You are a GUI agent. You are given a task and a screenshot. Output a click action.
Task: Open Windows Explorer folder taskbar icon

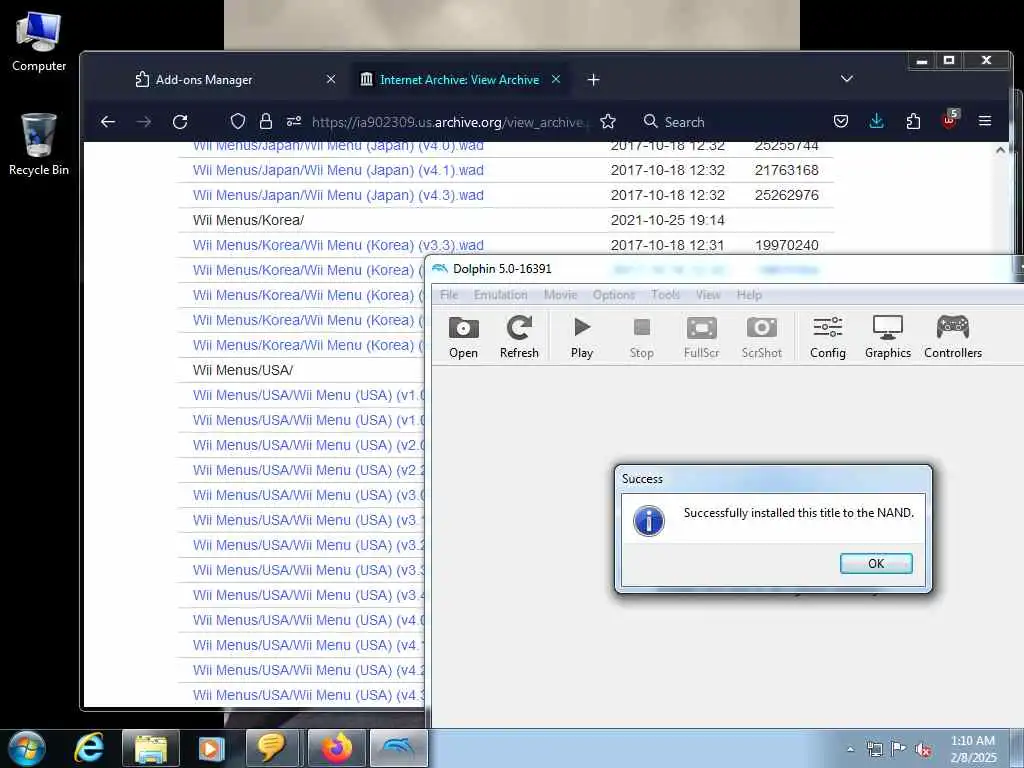tap(150, 748)
